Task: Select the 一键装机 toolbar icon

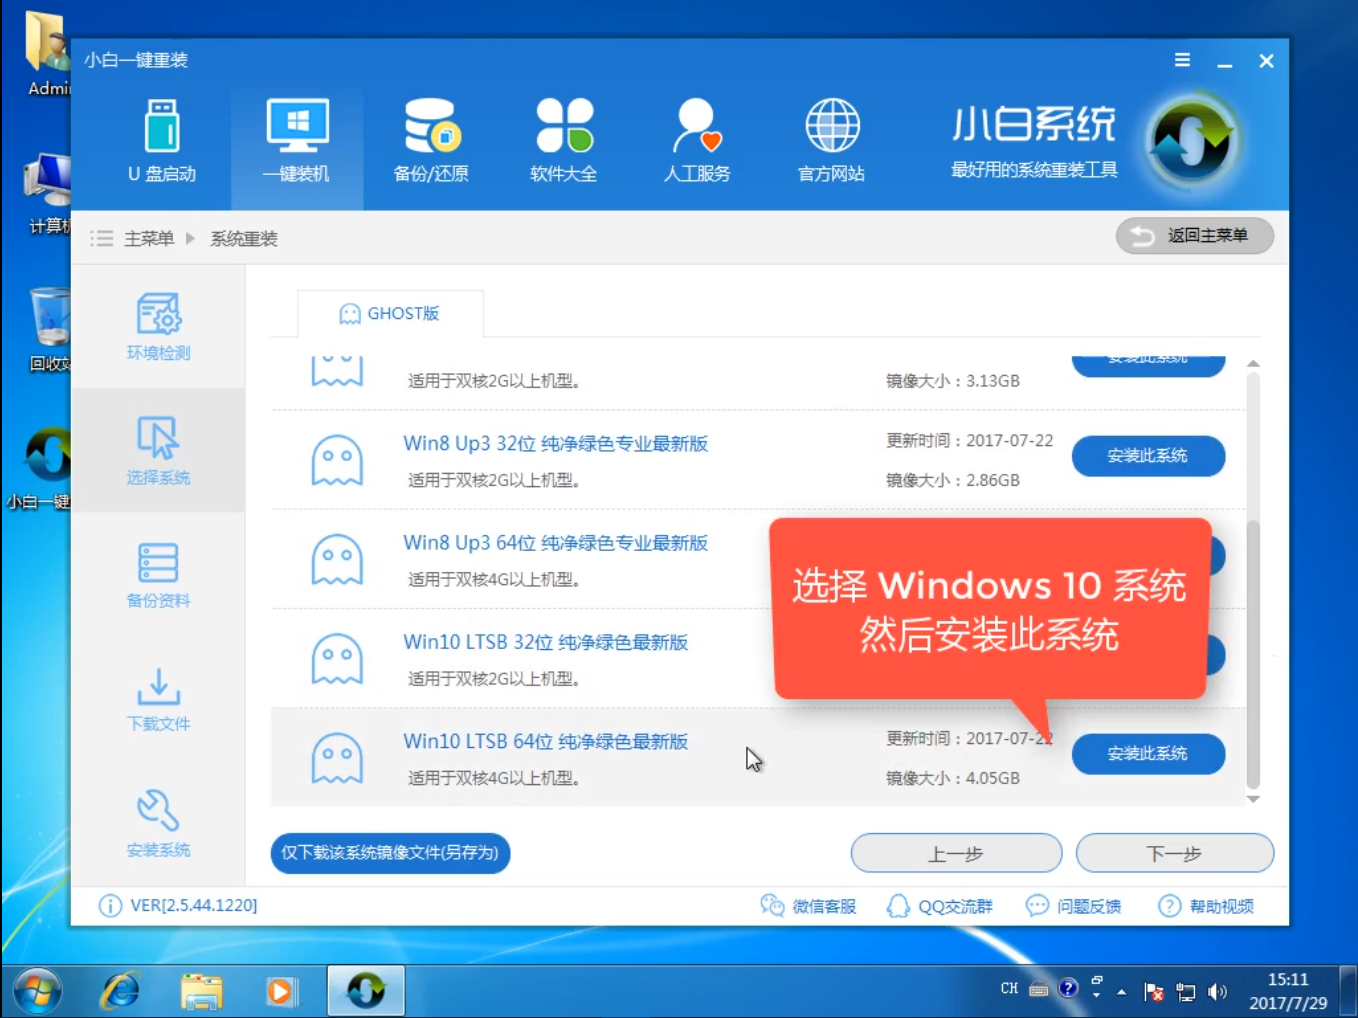Action: tap(297, 141)
